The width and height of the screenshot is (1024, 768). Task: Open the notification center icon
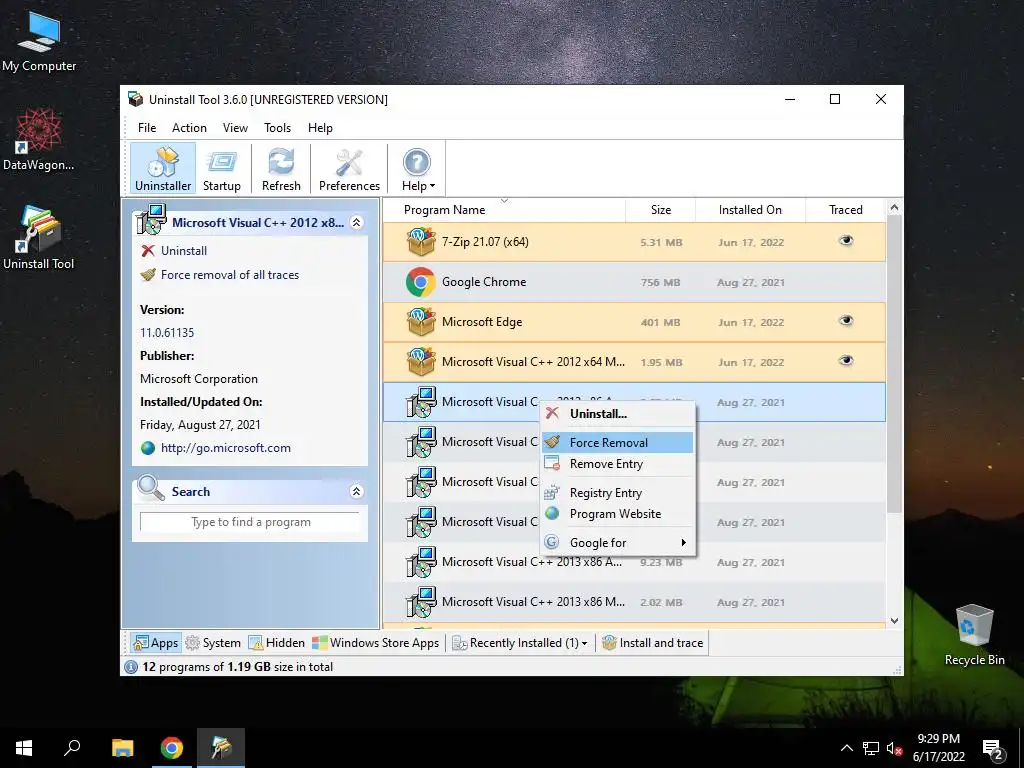click(993, 750)
